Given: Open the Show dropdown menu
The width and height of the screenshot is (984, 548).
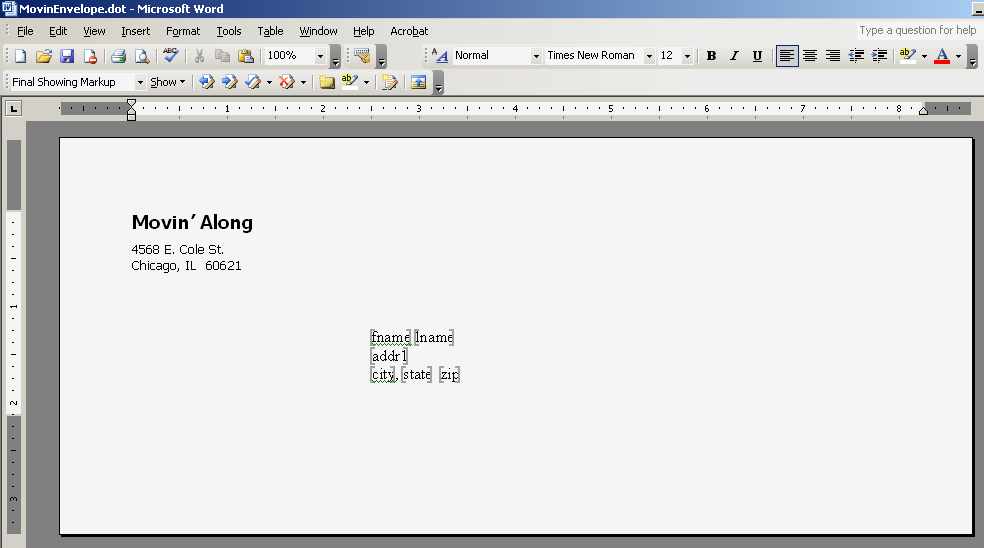Looking at the screenshot, I should click(x=168, y=82).
